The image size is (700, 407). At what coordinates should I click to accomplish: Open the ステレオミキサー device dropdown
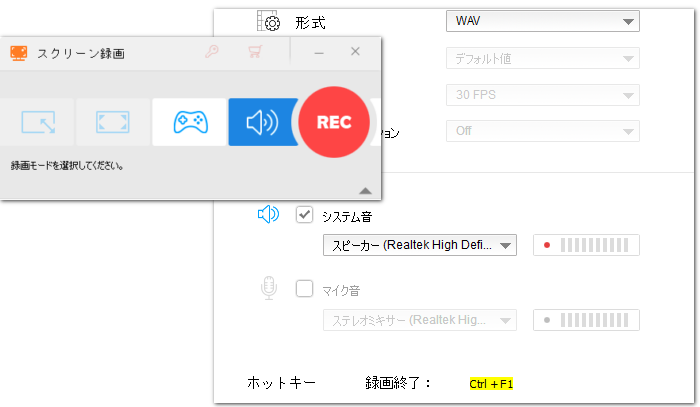click(420, 320)
